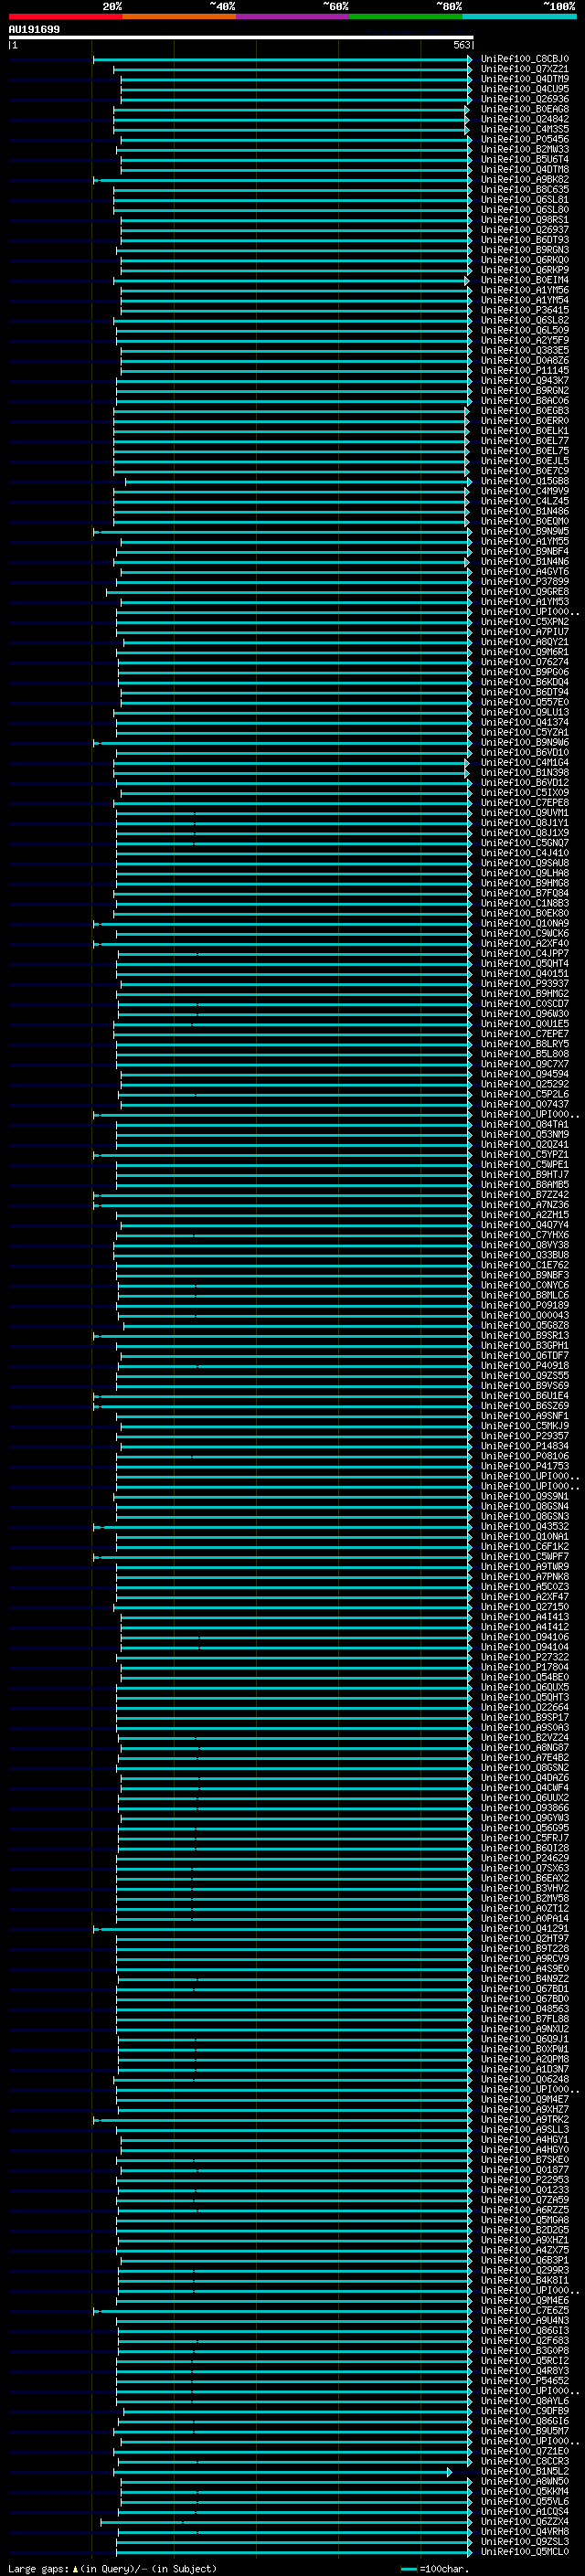Select the UniRef100_Q5MCL0 label
The height and width of the screenshot is (2576, 585).
(x=525, y=2552)
